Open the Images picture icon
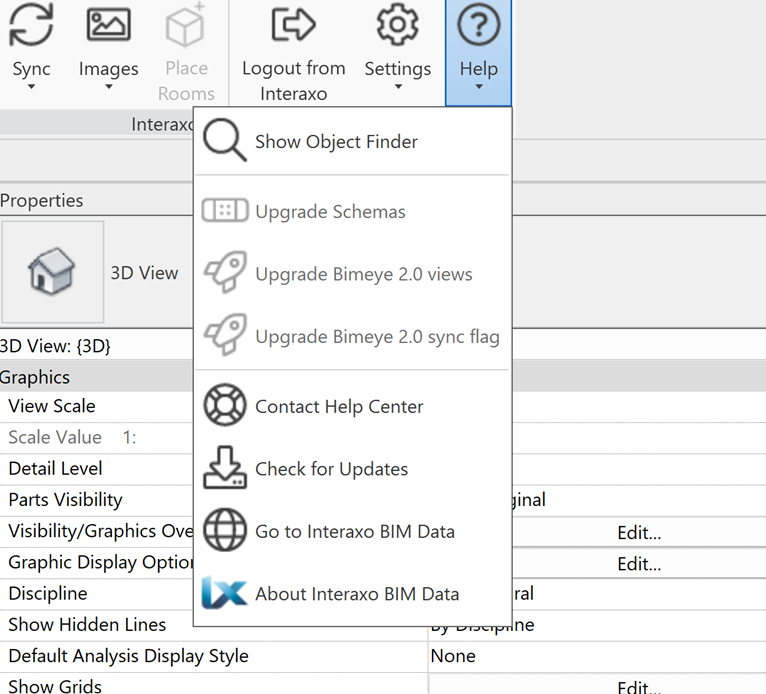 pyautogui.click(x=108, y=24)
